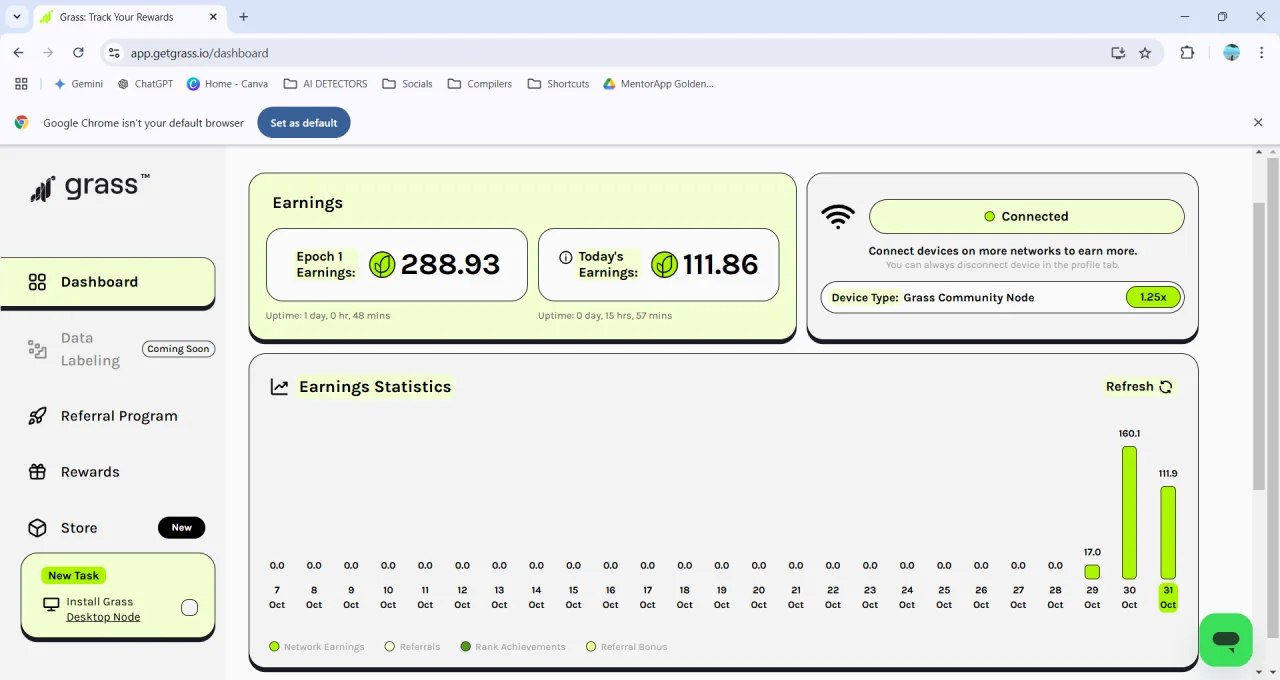Click the 1.25x multiplier badge

[x=1153, y=297]
